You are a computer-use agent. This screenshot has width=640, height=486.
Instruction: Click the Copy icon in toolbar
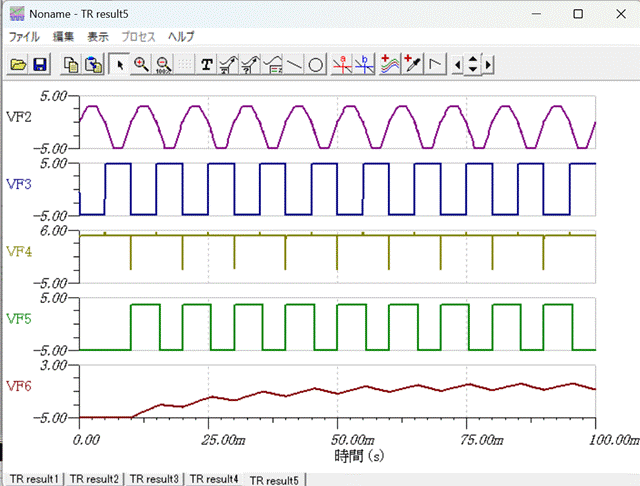[71, 64]
